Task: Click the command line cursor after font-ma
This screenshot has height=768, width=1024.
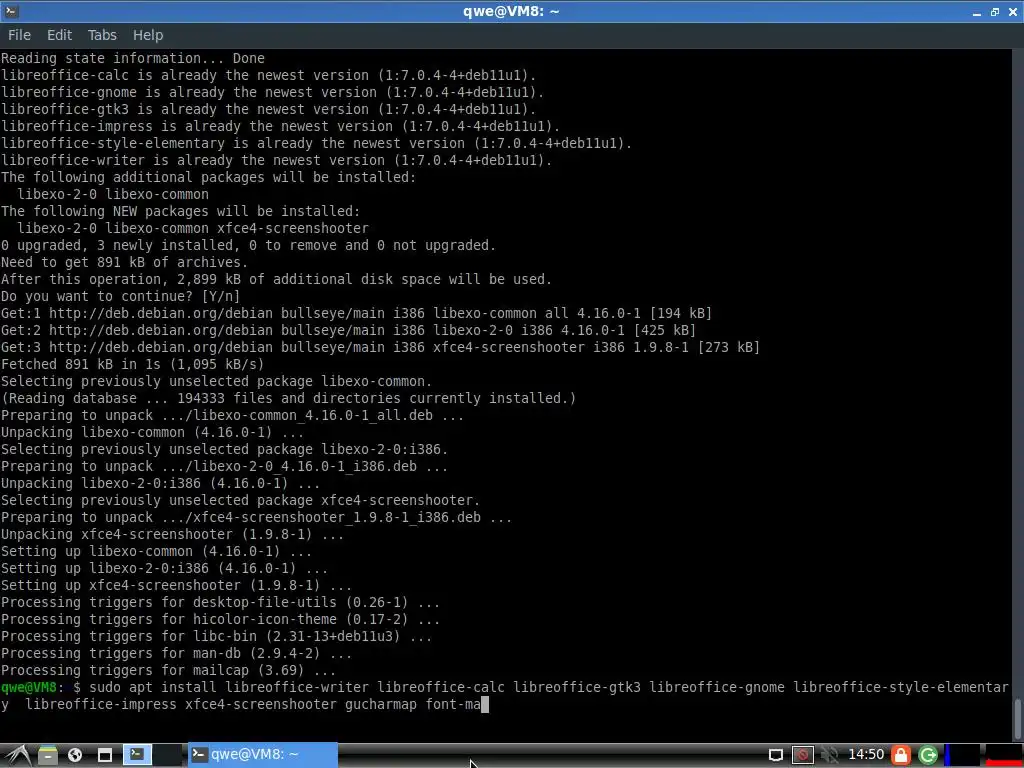Action: 485,705
